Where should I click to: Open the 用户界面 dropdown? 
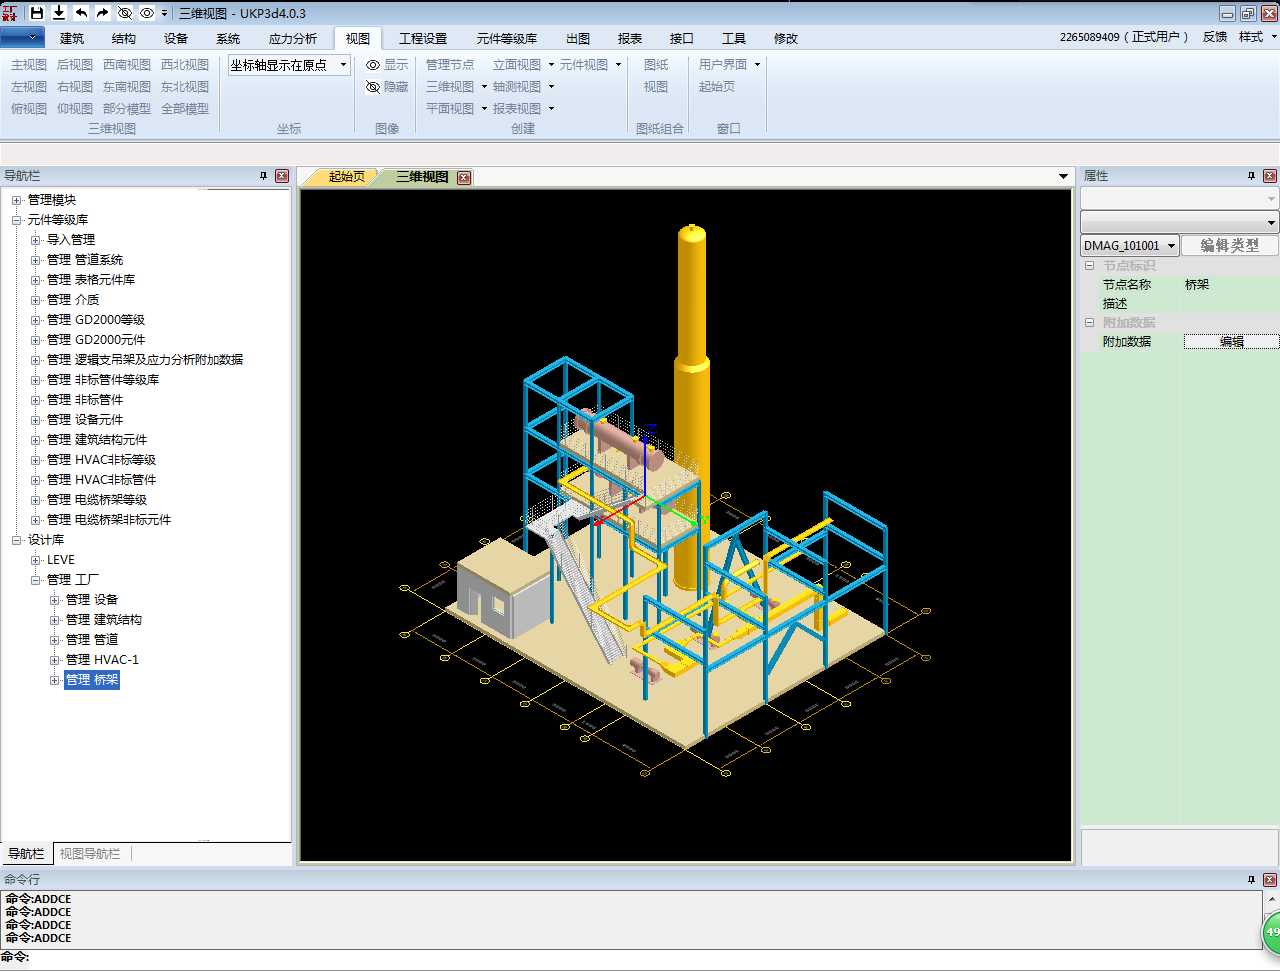[730, 65]
